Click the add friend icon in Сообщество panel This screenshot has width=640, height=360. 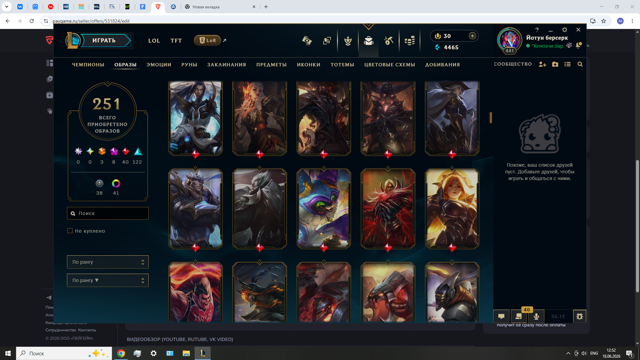(542, 64)
